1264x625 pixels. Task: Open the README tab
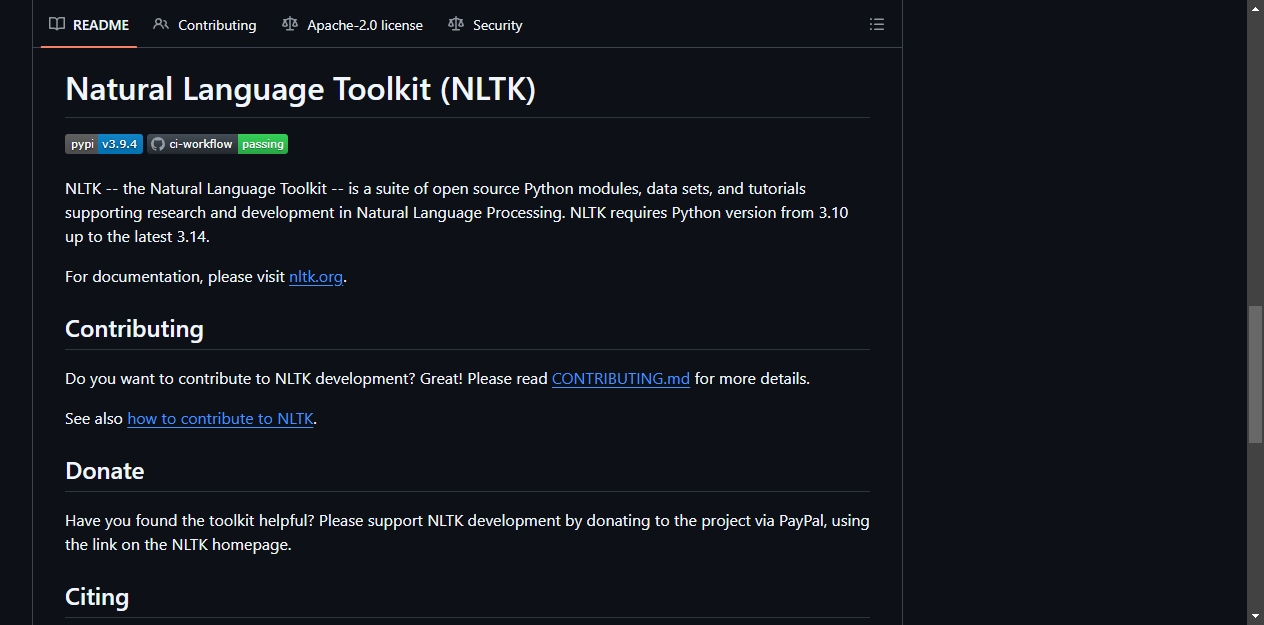pyautogui.click(x=89, y=25)
